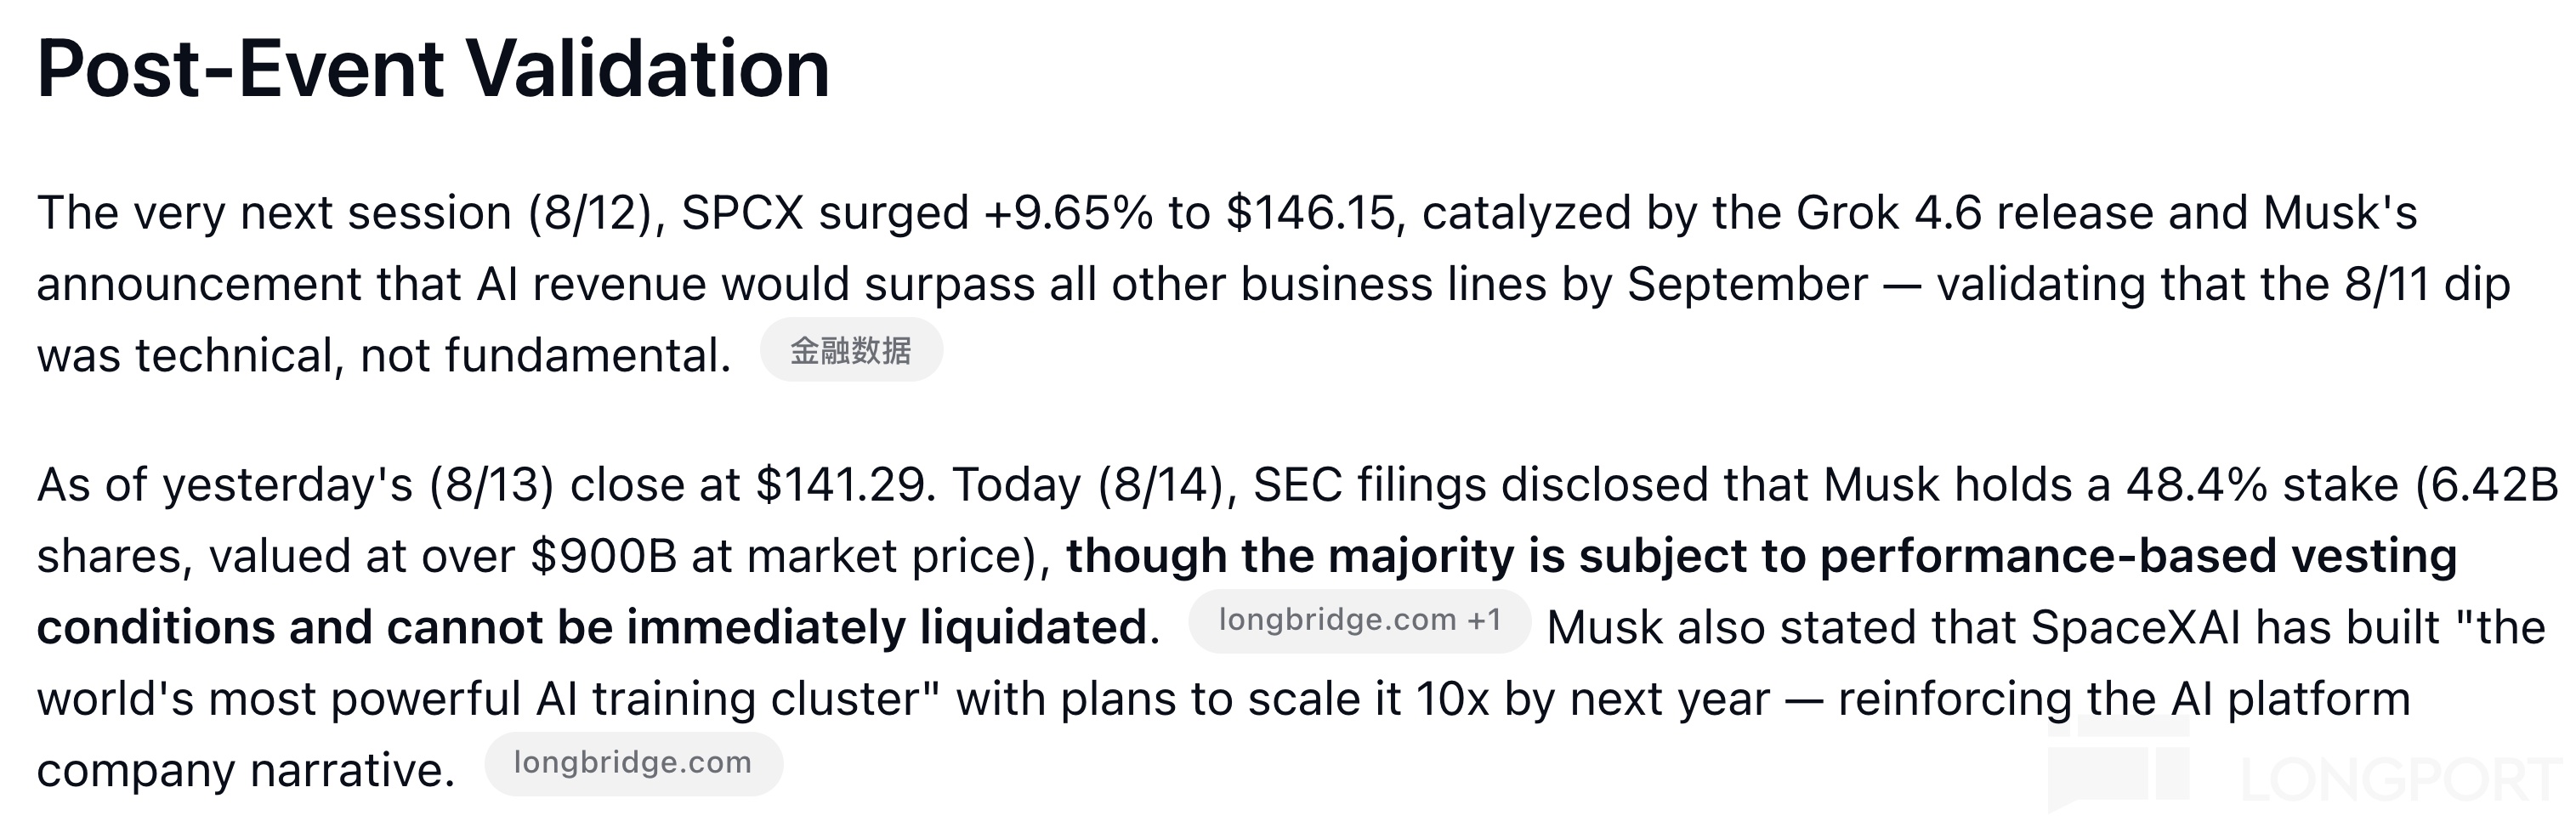The image size is (2576, 827).
Task: Open the longbridge.com +1 source chip
Action: click(x=1360, y=621)
